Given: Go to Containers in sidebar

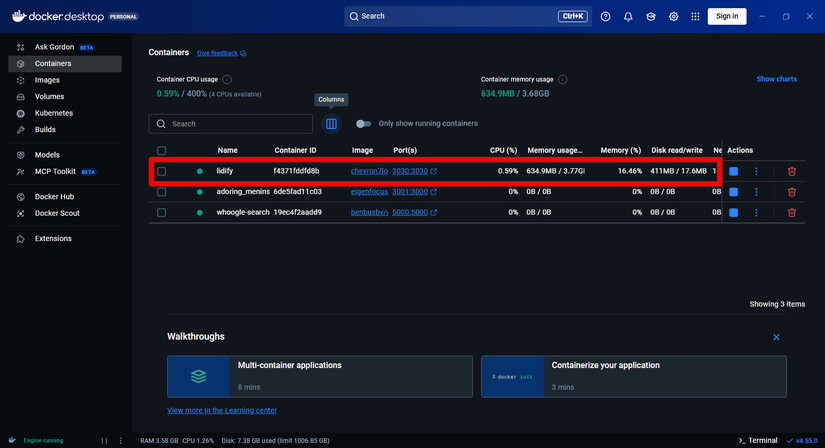Looking at the screenshot, I should [x=65, y=64].
